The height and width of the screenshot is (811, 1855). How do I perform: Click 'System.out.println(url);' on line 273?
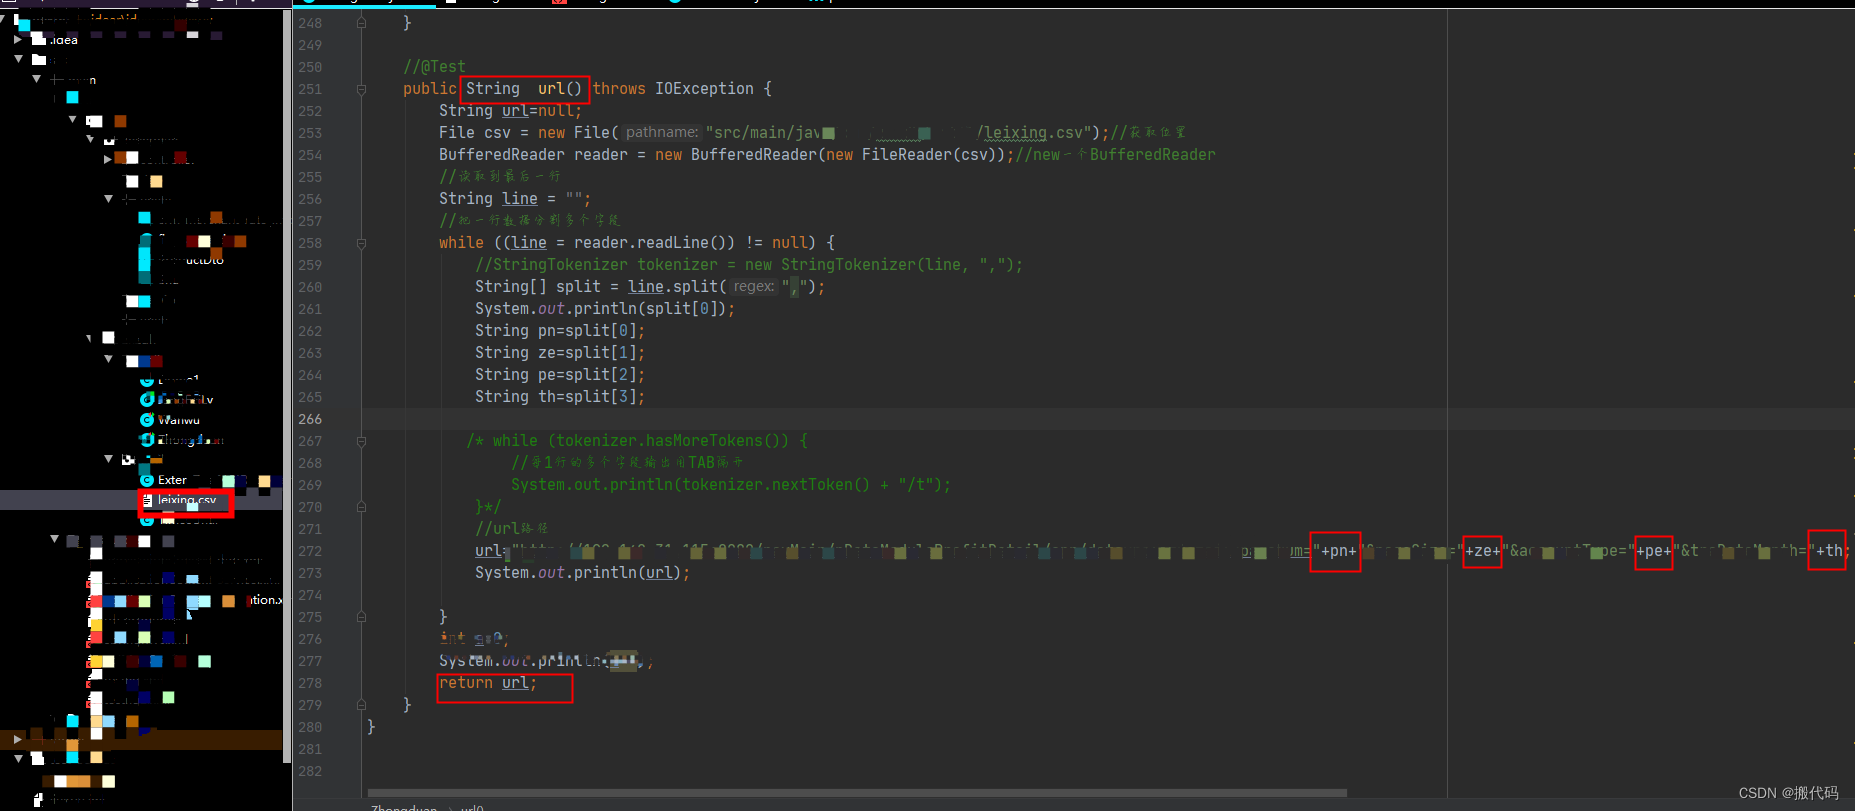[582, 573]
